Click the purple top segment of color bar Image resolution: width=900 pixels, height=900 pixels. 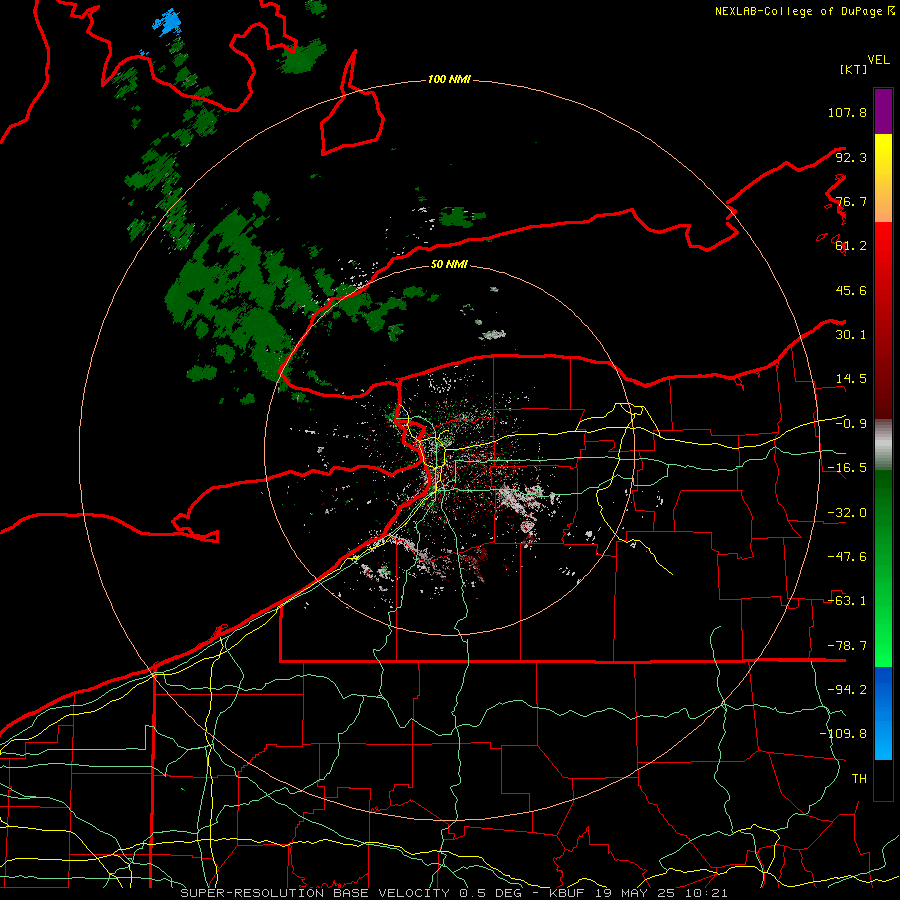[883, 111]
